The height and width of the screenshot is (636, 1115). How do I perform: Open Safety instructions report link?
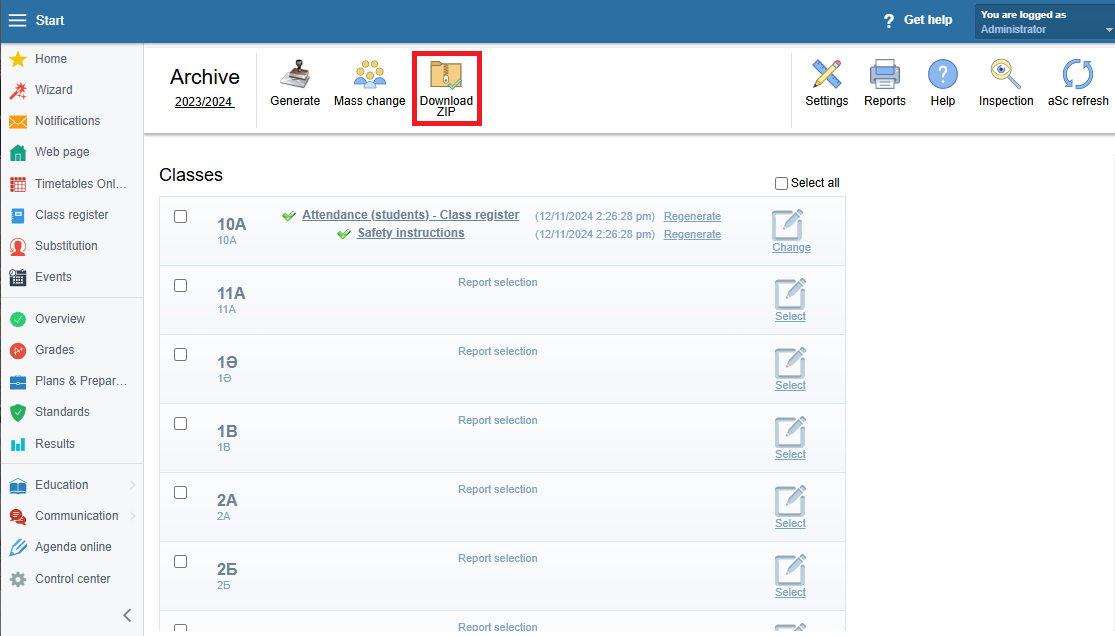coord(410,233)
